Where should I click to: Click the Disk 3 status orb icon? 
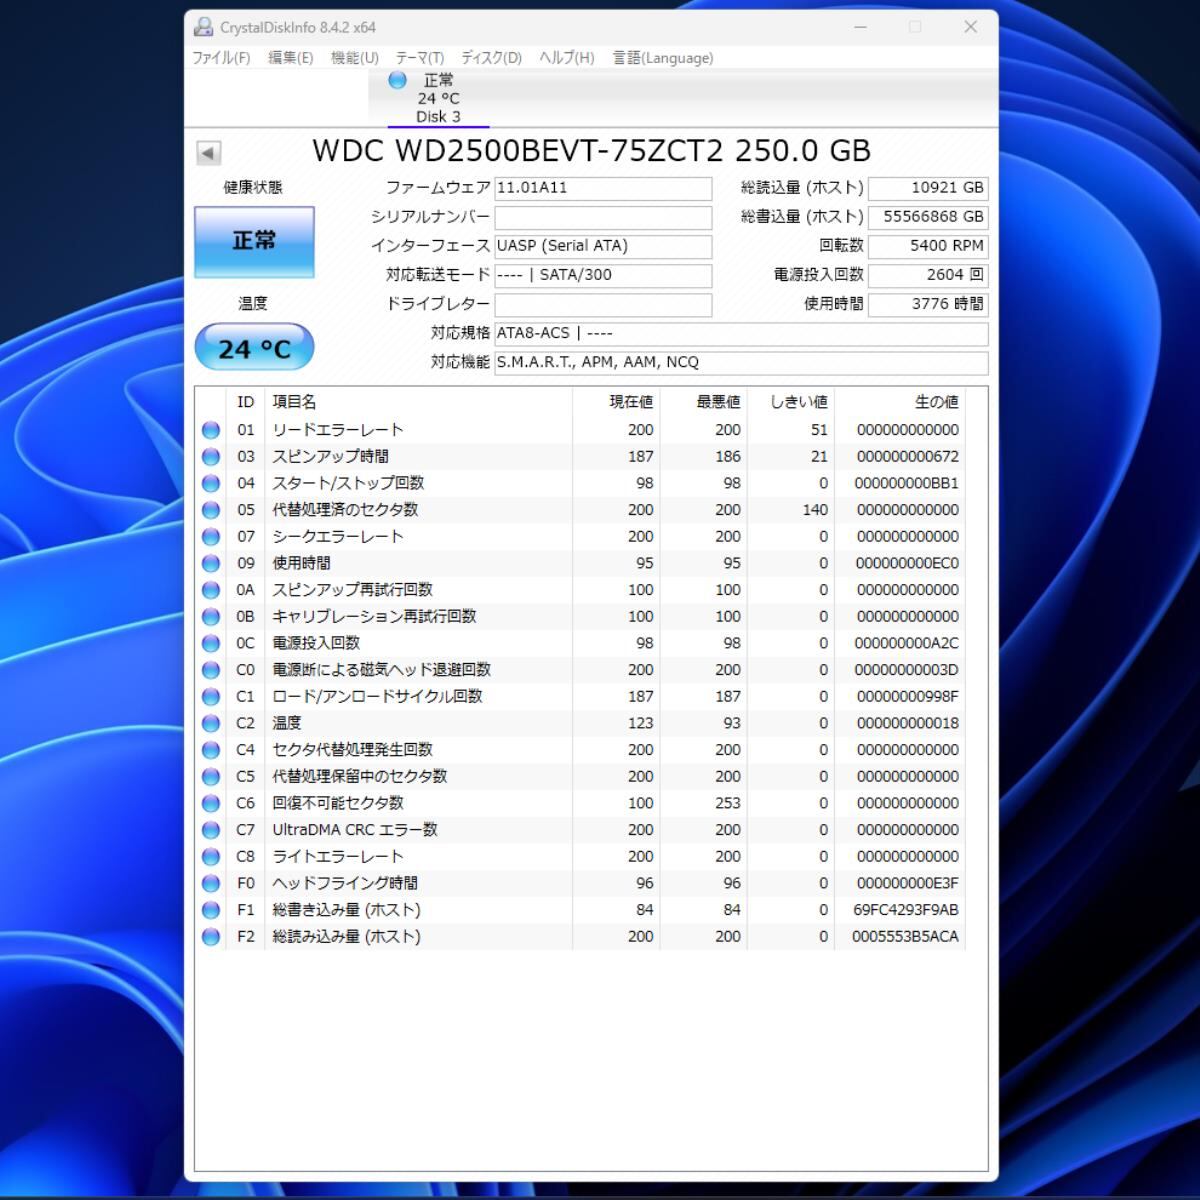[x=397, y=80]
